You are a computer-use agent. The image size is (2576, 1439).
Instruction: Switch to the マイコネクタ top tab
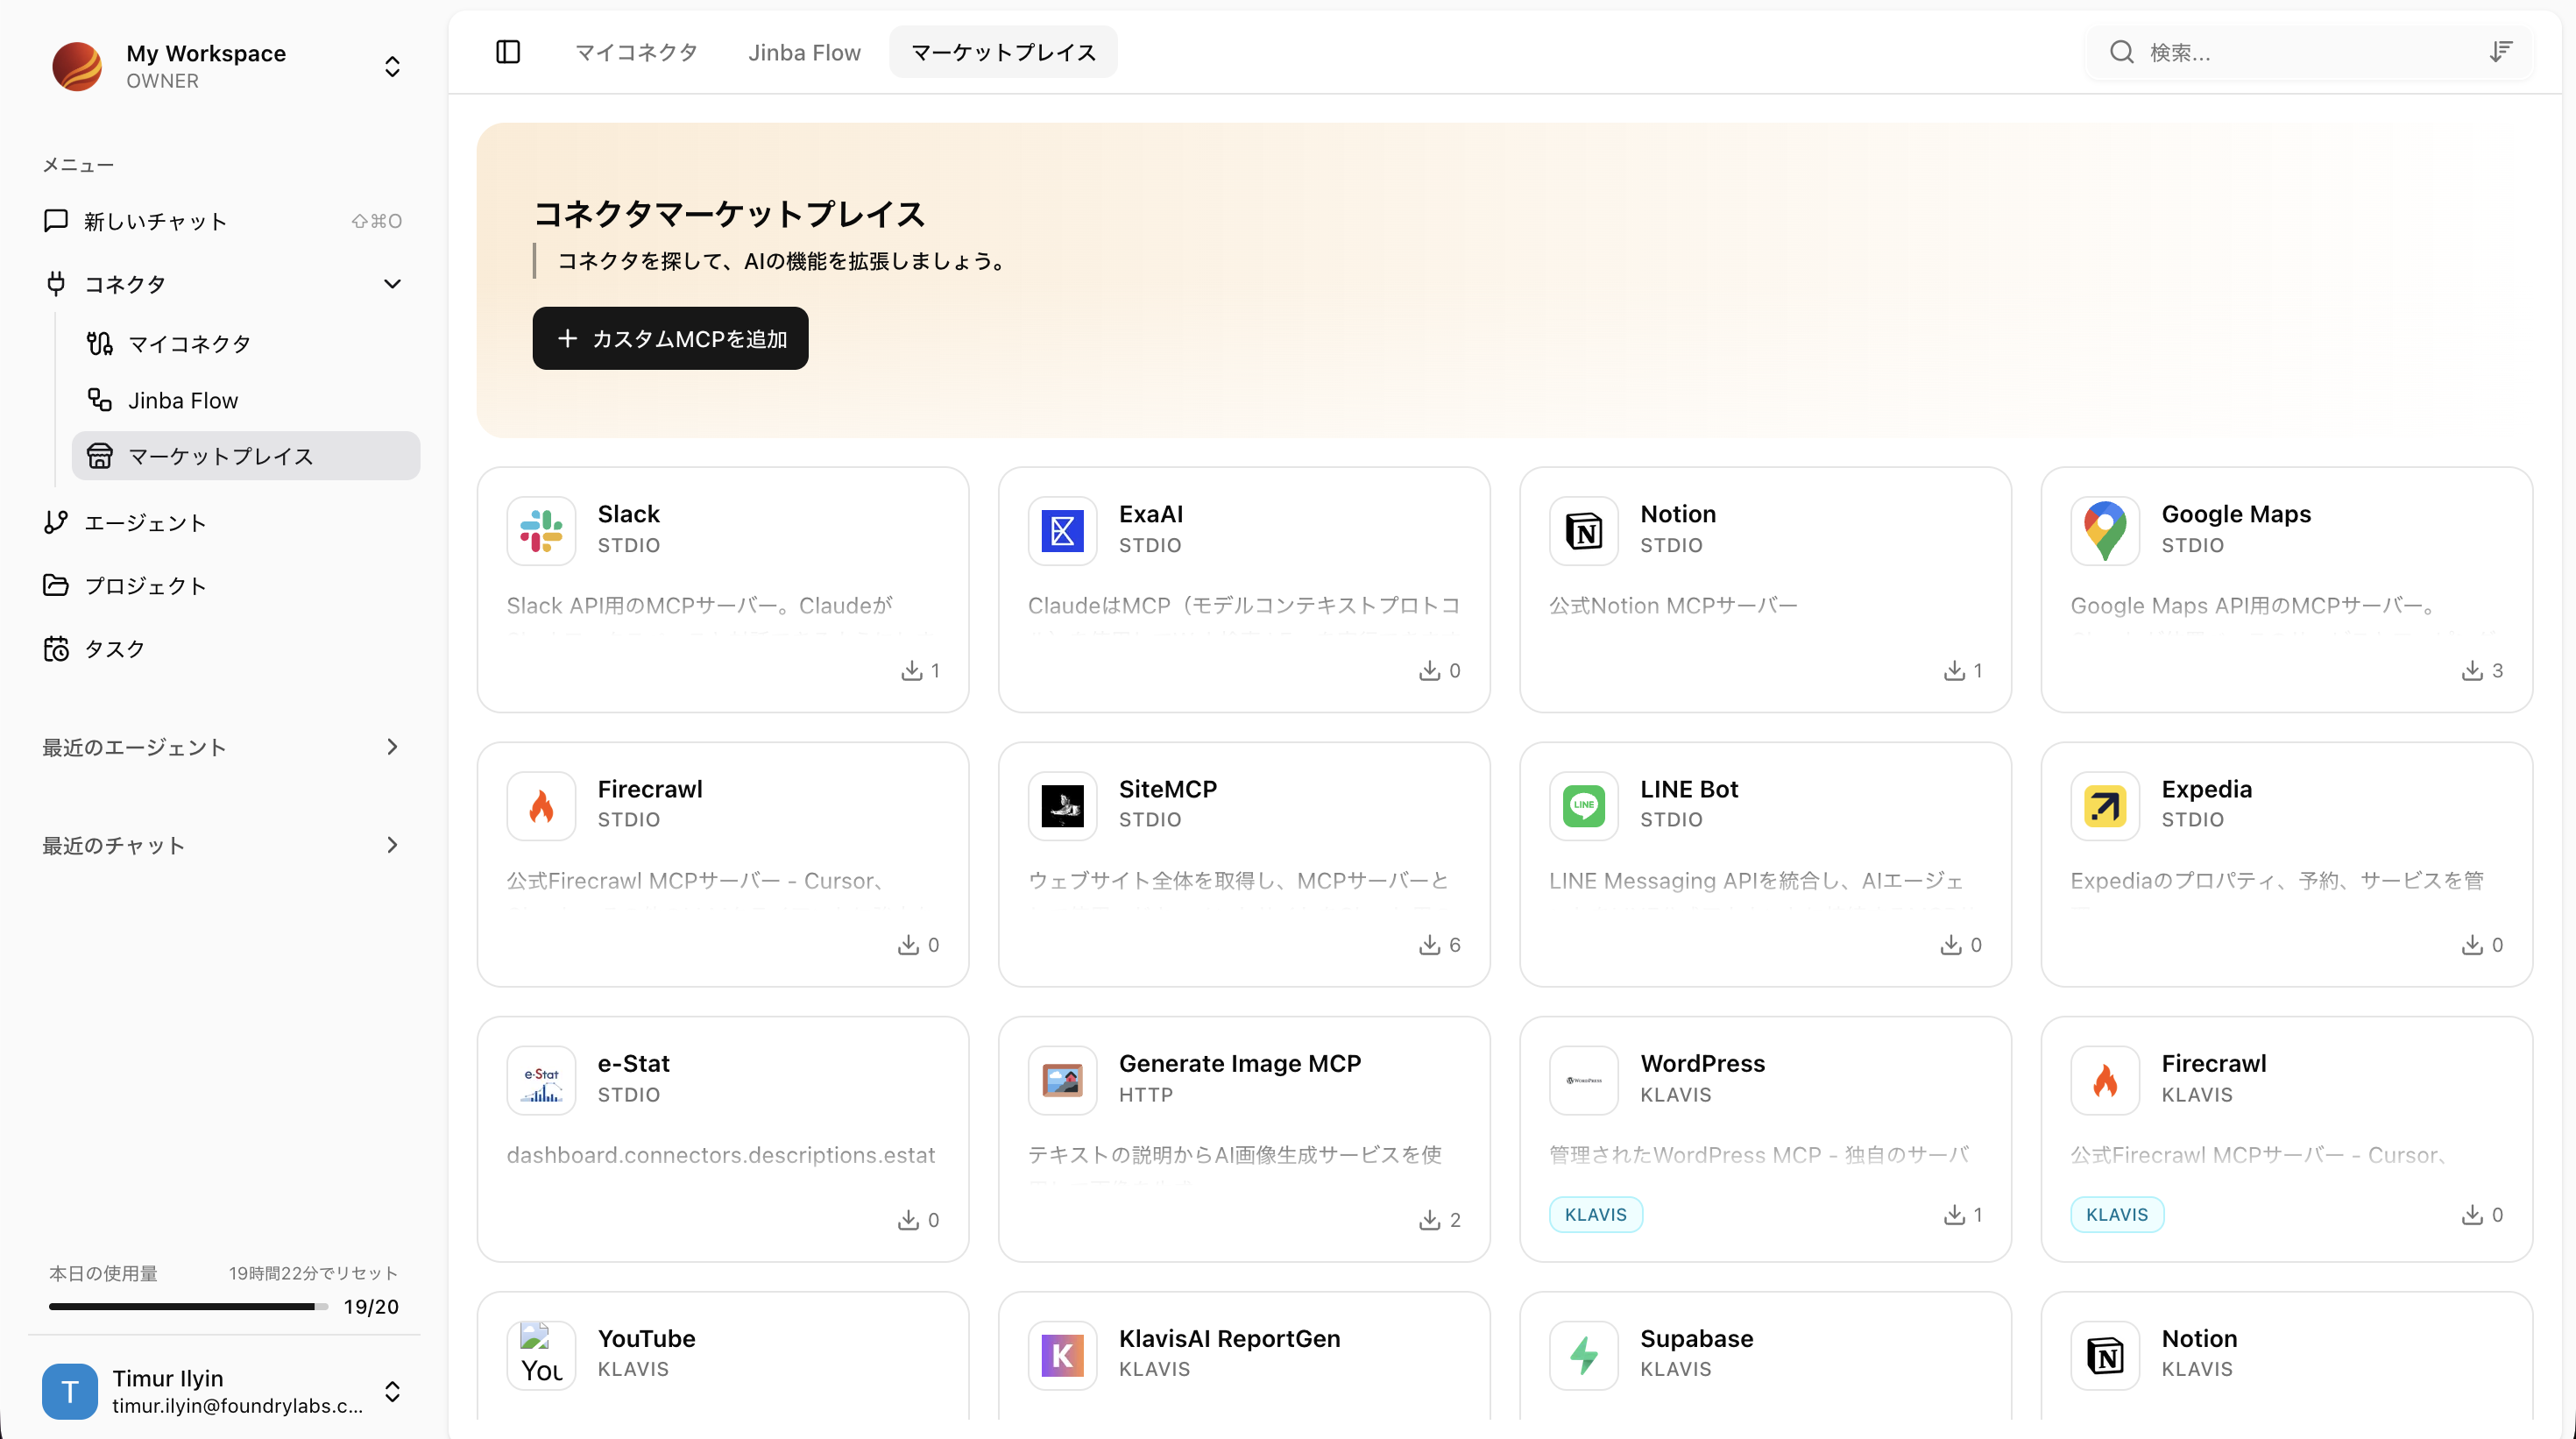636,52
